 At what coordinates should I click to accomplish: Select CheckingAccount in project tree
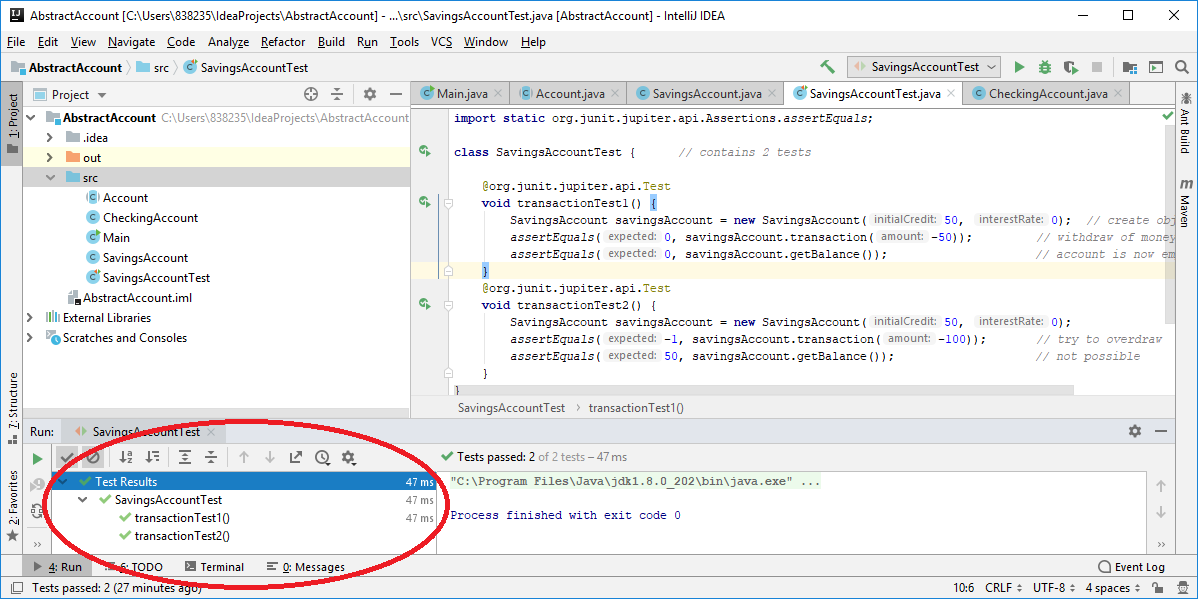click(x=150, y=218)
